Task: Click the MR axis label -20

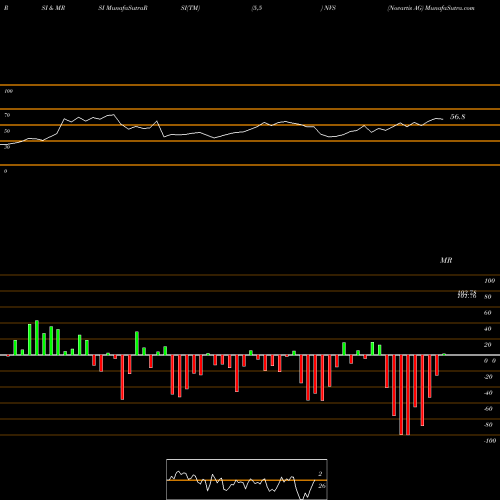Action: [x=488, y=377]
